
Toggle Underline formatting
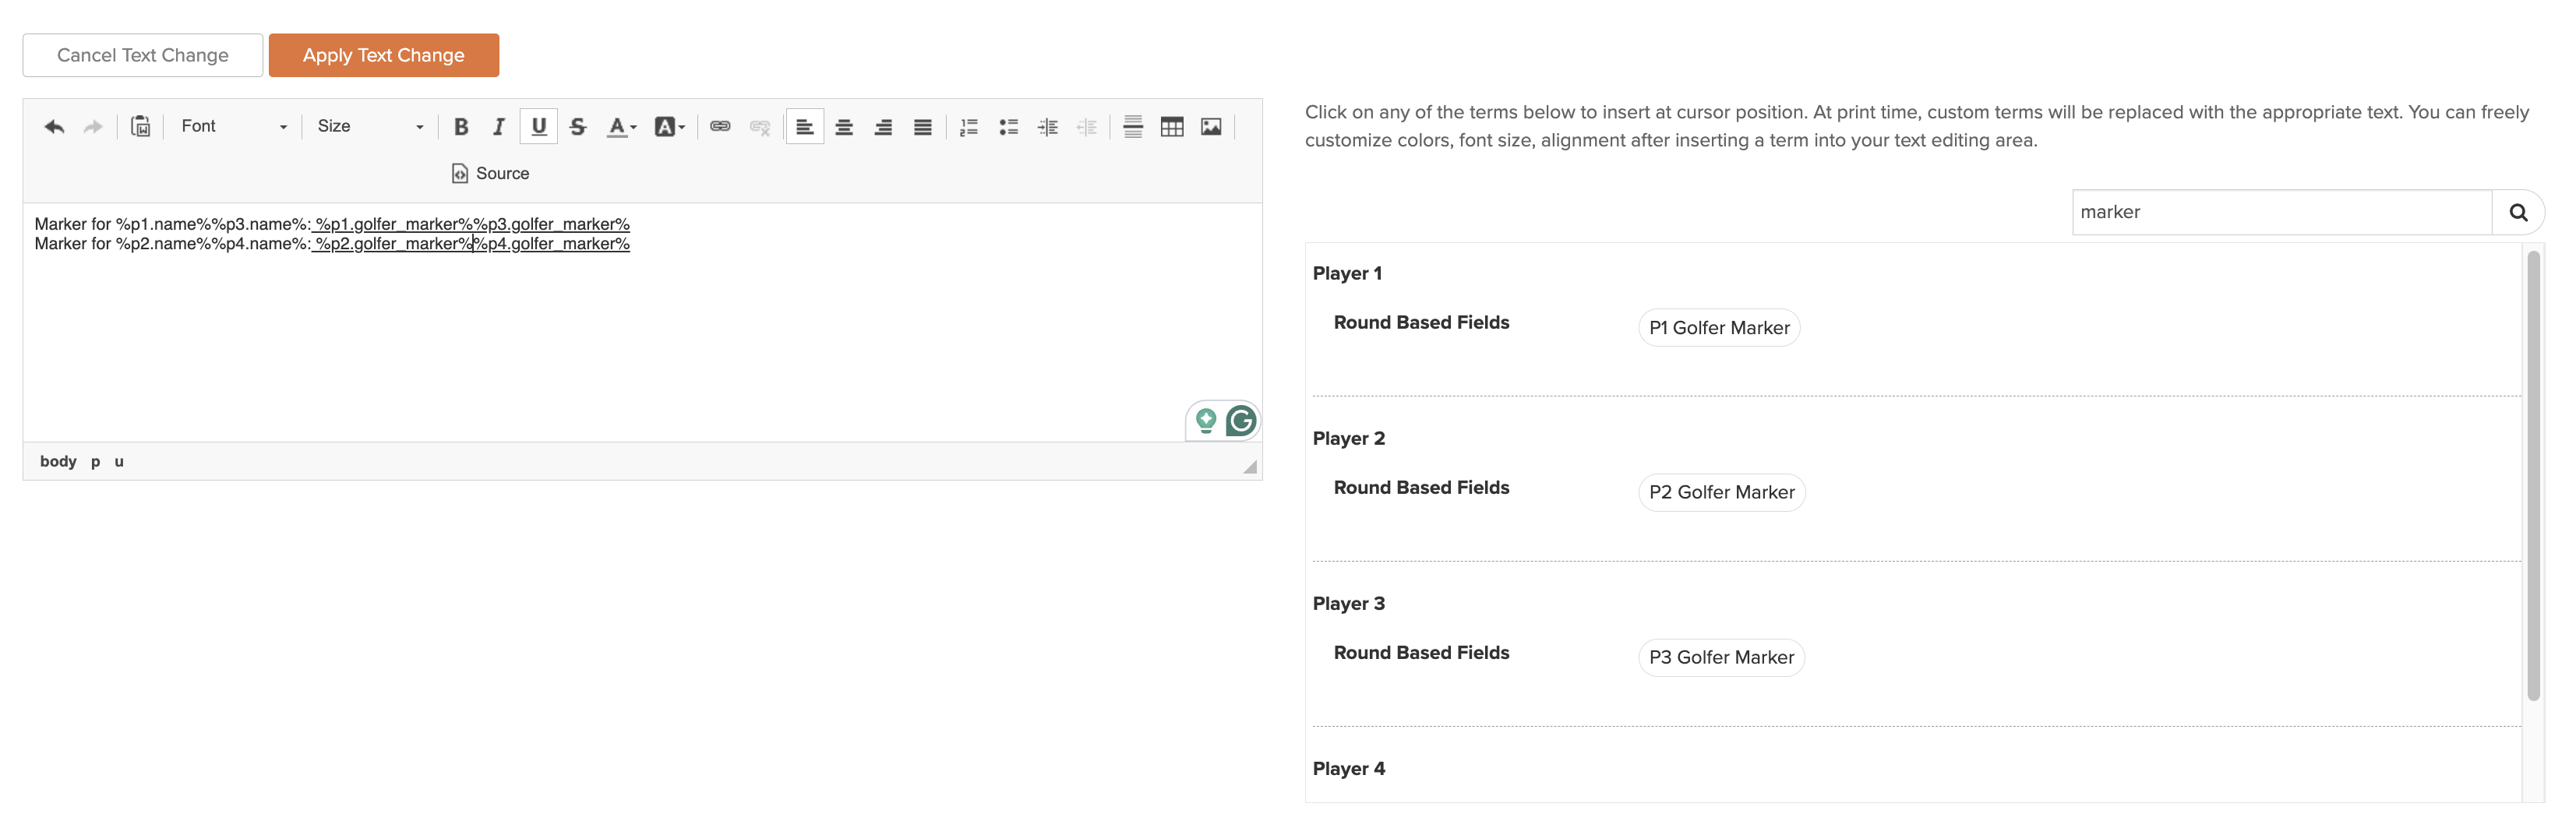coord(539,126)
